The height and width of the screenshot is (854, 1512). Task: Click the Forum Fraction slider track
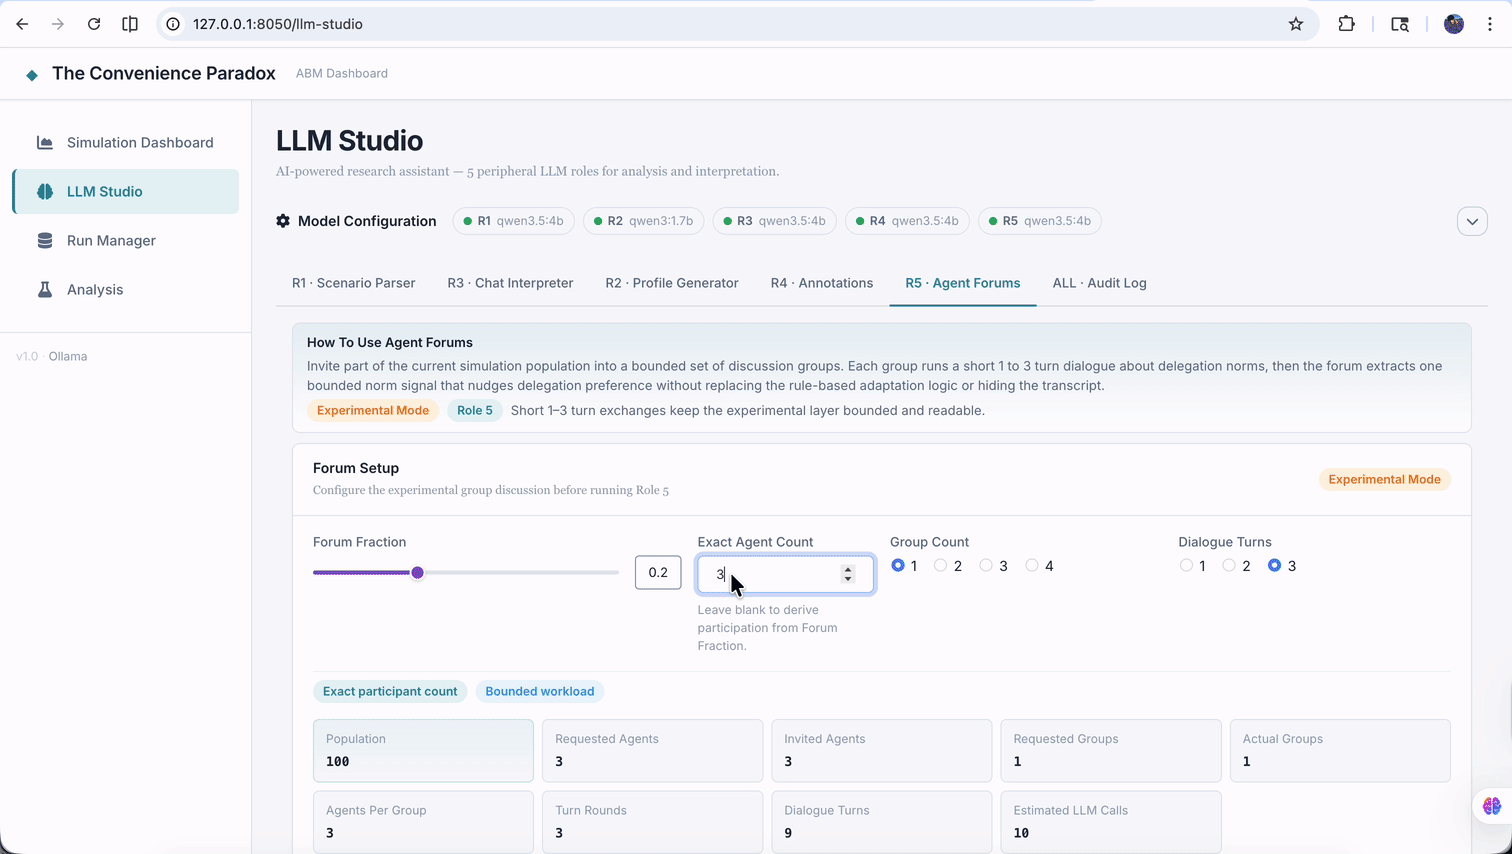(x=466, y=573)
